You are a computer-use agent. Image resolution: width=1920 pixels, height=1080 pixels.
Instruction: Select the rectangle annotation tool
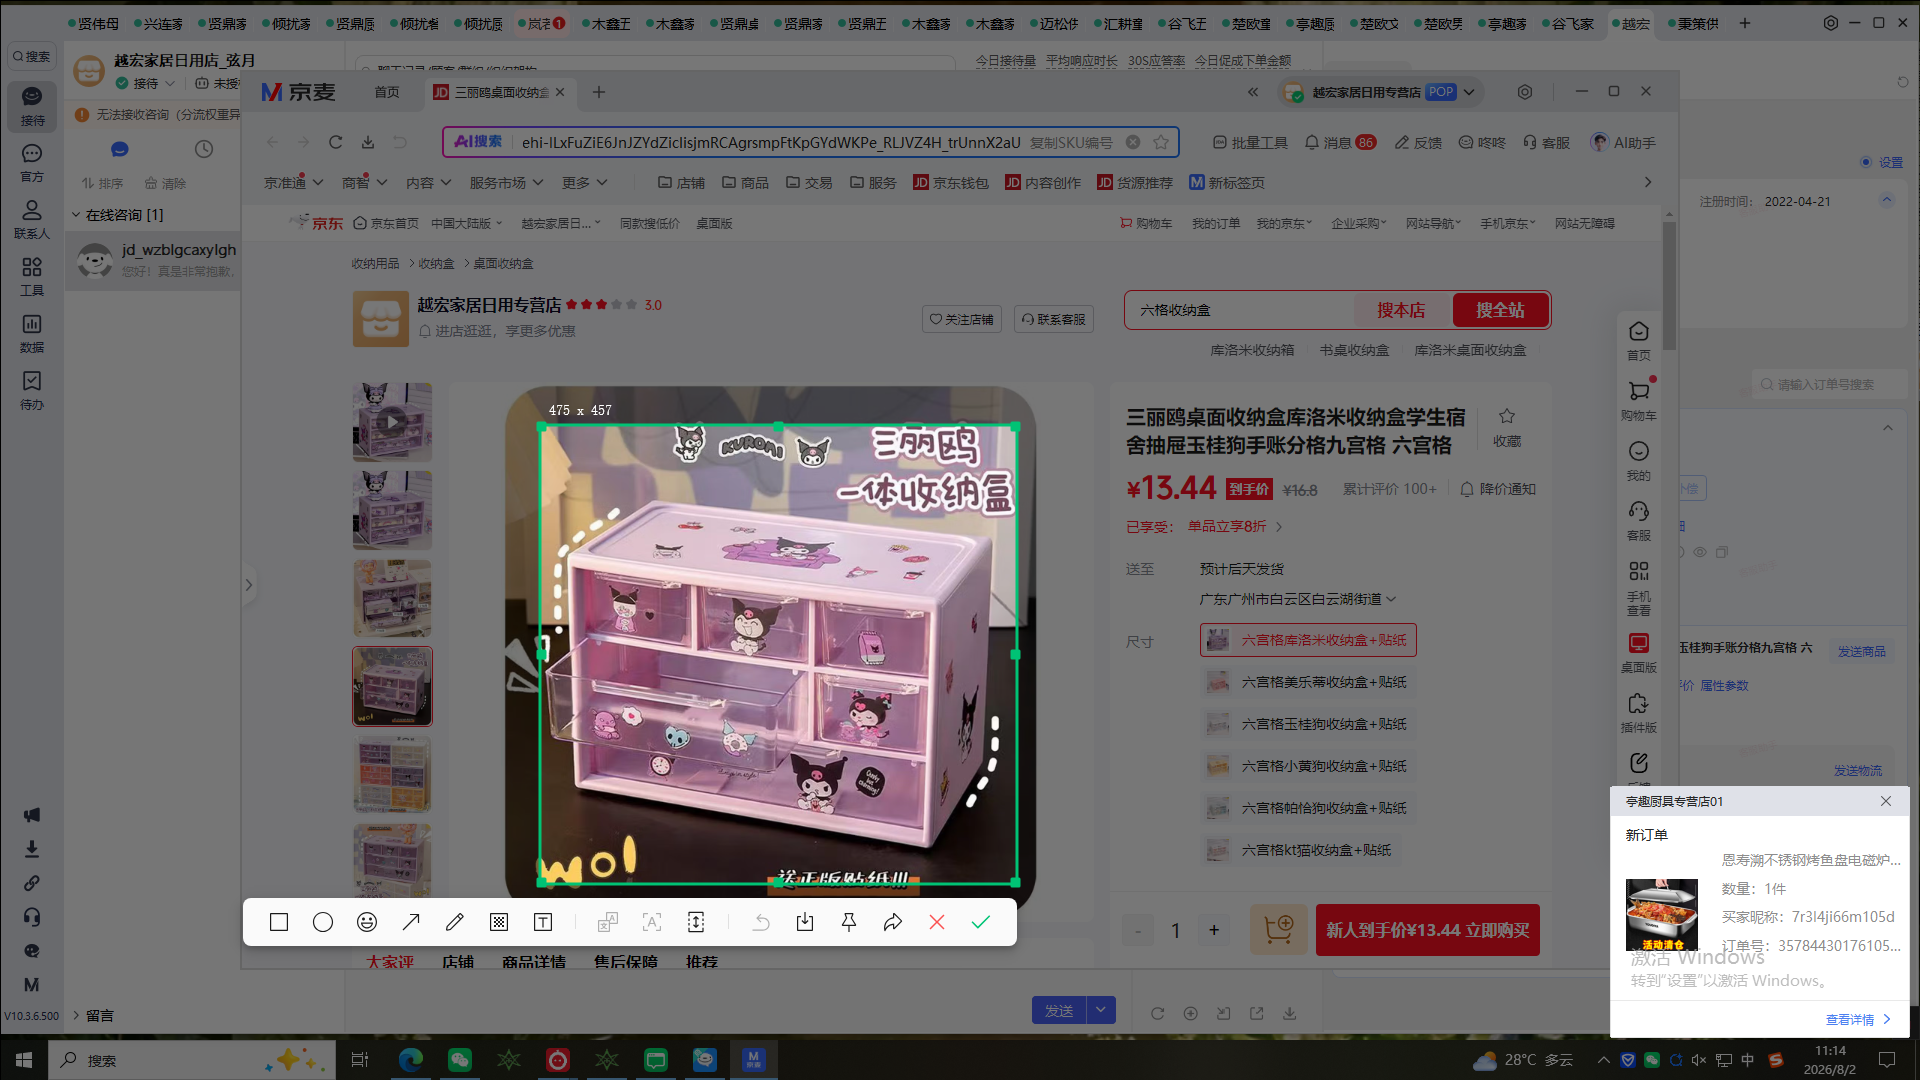click(279, 922)
